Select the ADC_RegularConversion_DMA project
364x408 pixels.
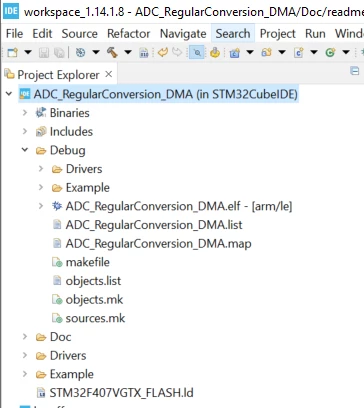tap(165, 94)
